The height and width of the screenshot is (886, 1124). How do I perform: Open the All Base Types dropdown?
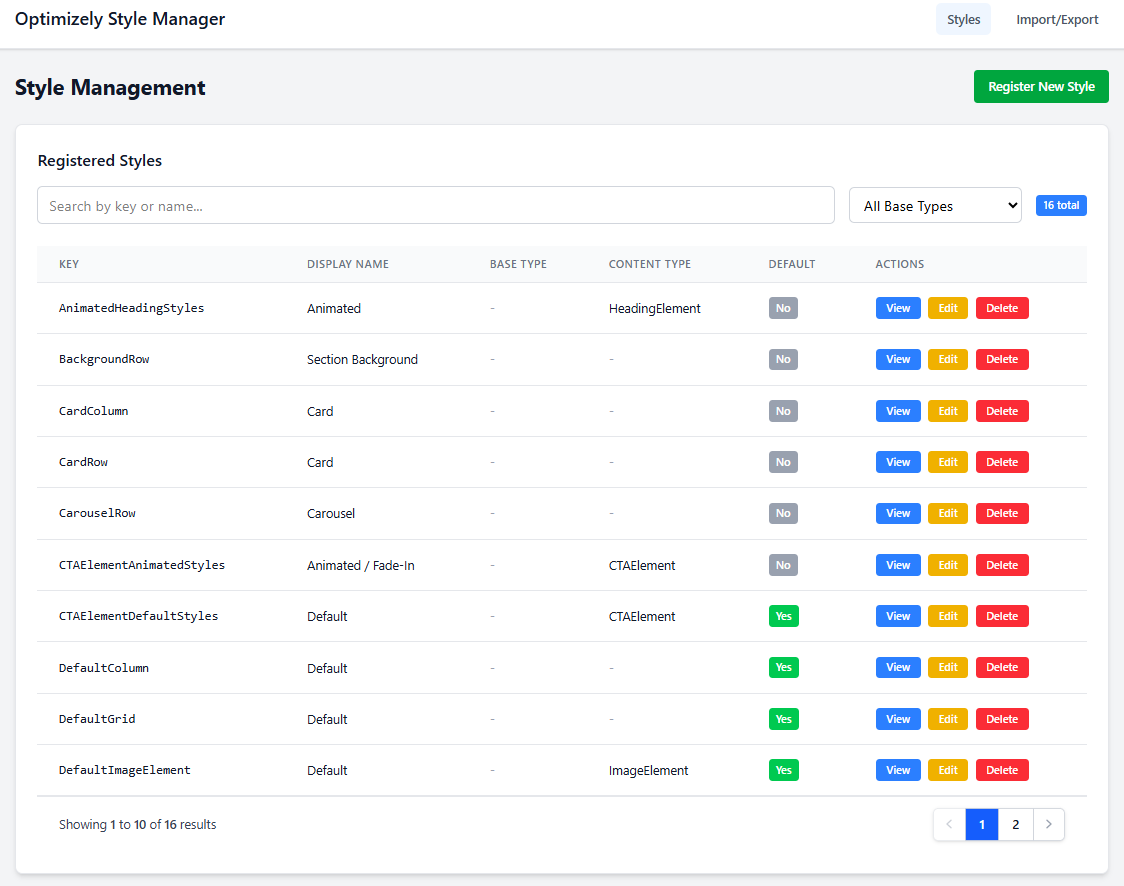(935, 206)
